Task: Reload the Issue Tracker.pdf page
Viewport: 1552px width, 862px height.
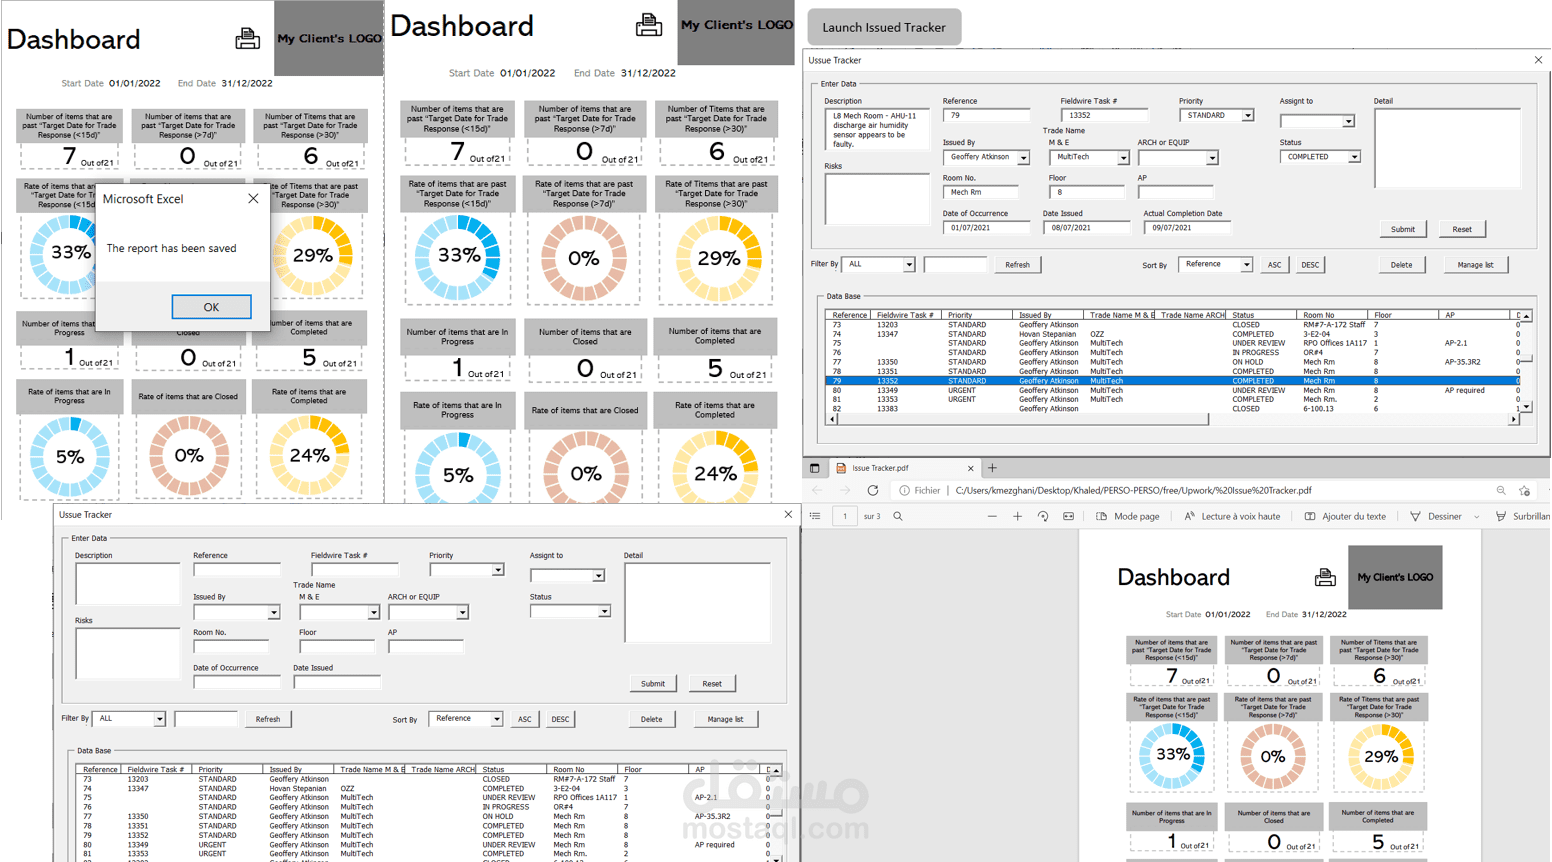Action: pos(873,491)
